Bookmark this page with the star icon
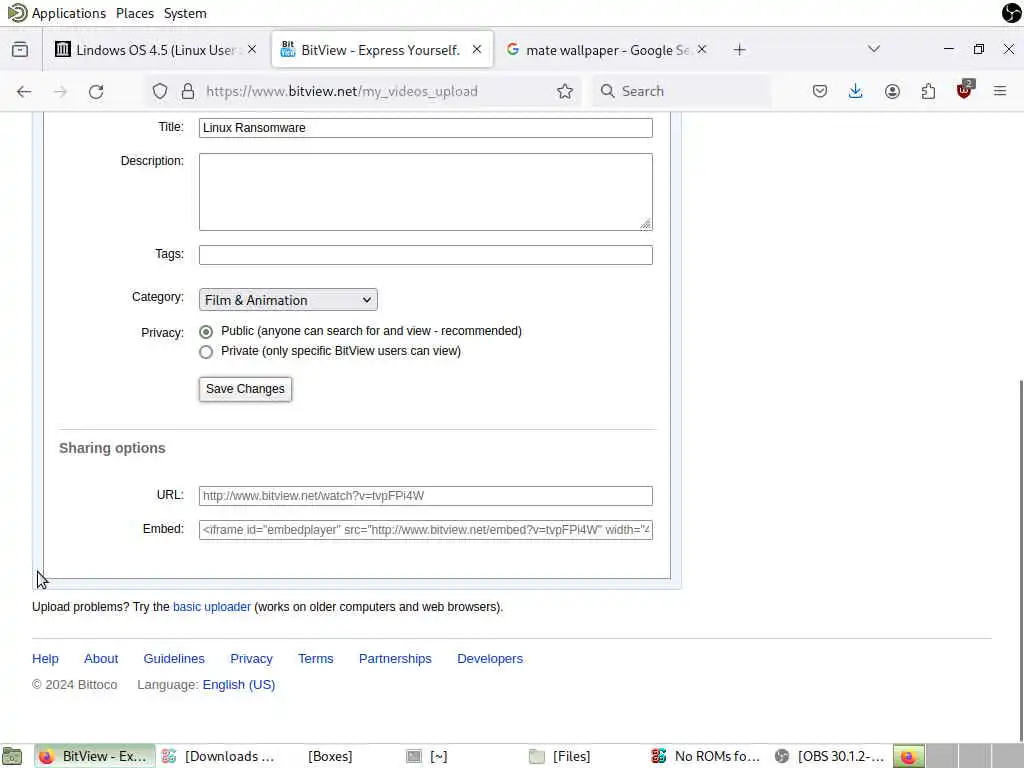Viewport: 1024px width, 768px height. pyautogui.click(x=565, y=91)
